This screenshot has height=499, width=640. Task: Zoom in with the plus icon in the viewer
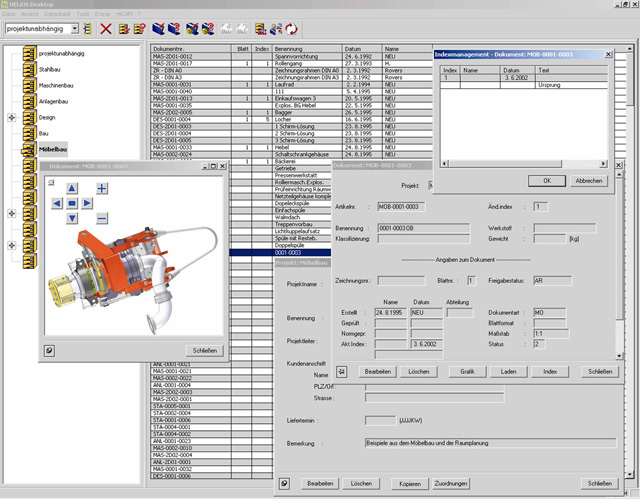coord(102,188)
